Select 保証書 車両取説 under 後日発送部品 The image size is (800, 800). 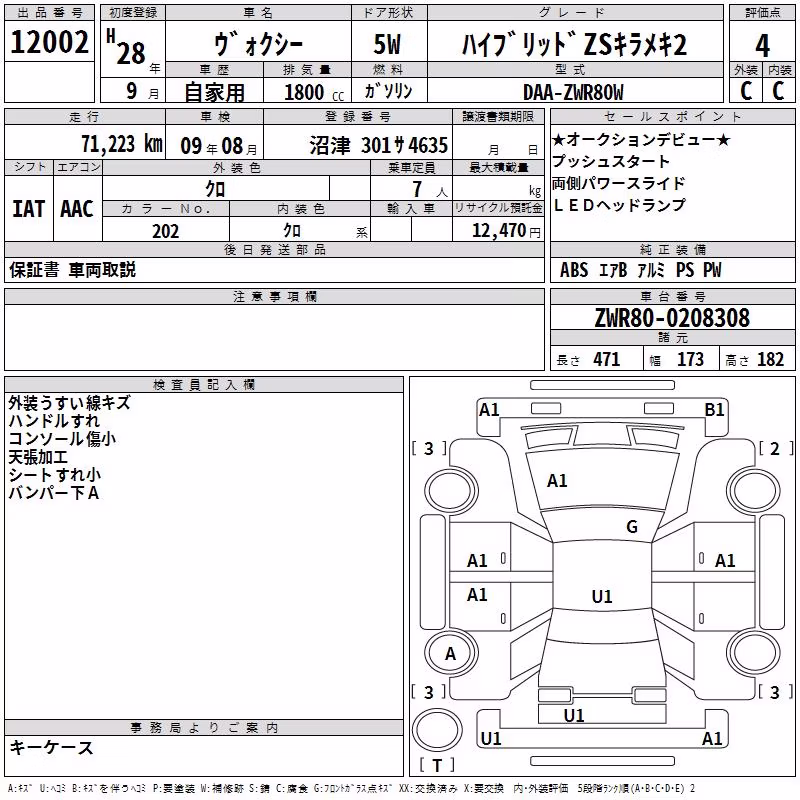(x=72, y=270)
